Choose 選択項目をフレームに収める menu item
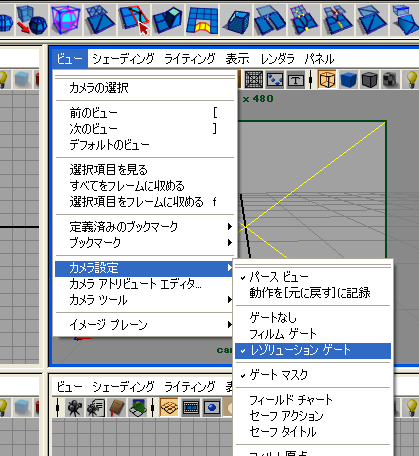 [x=144, y=202]
